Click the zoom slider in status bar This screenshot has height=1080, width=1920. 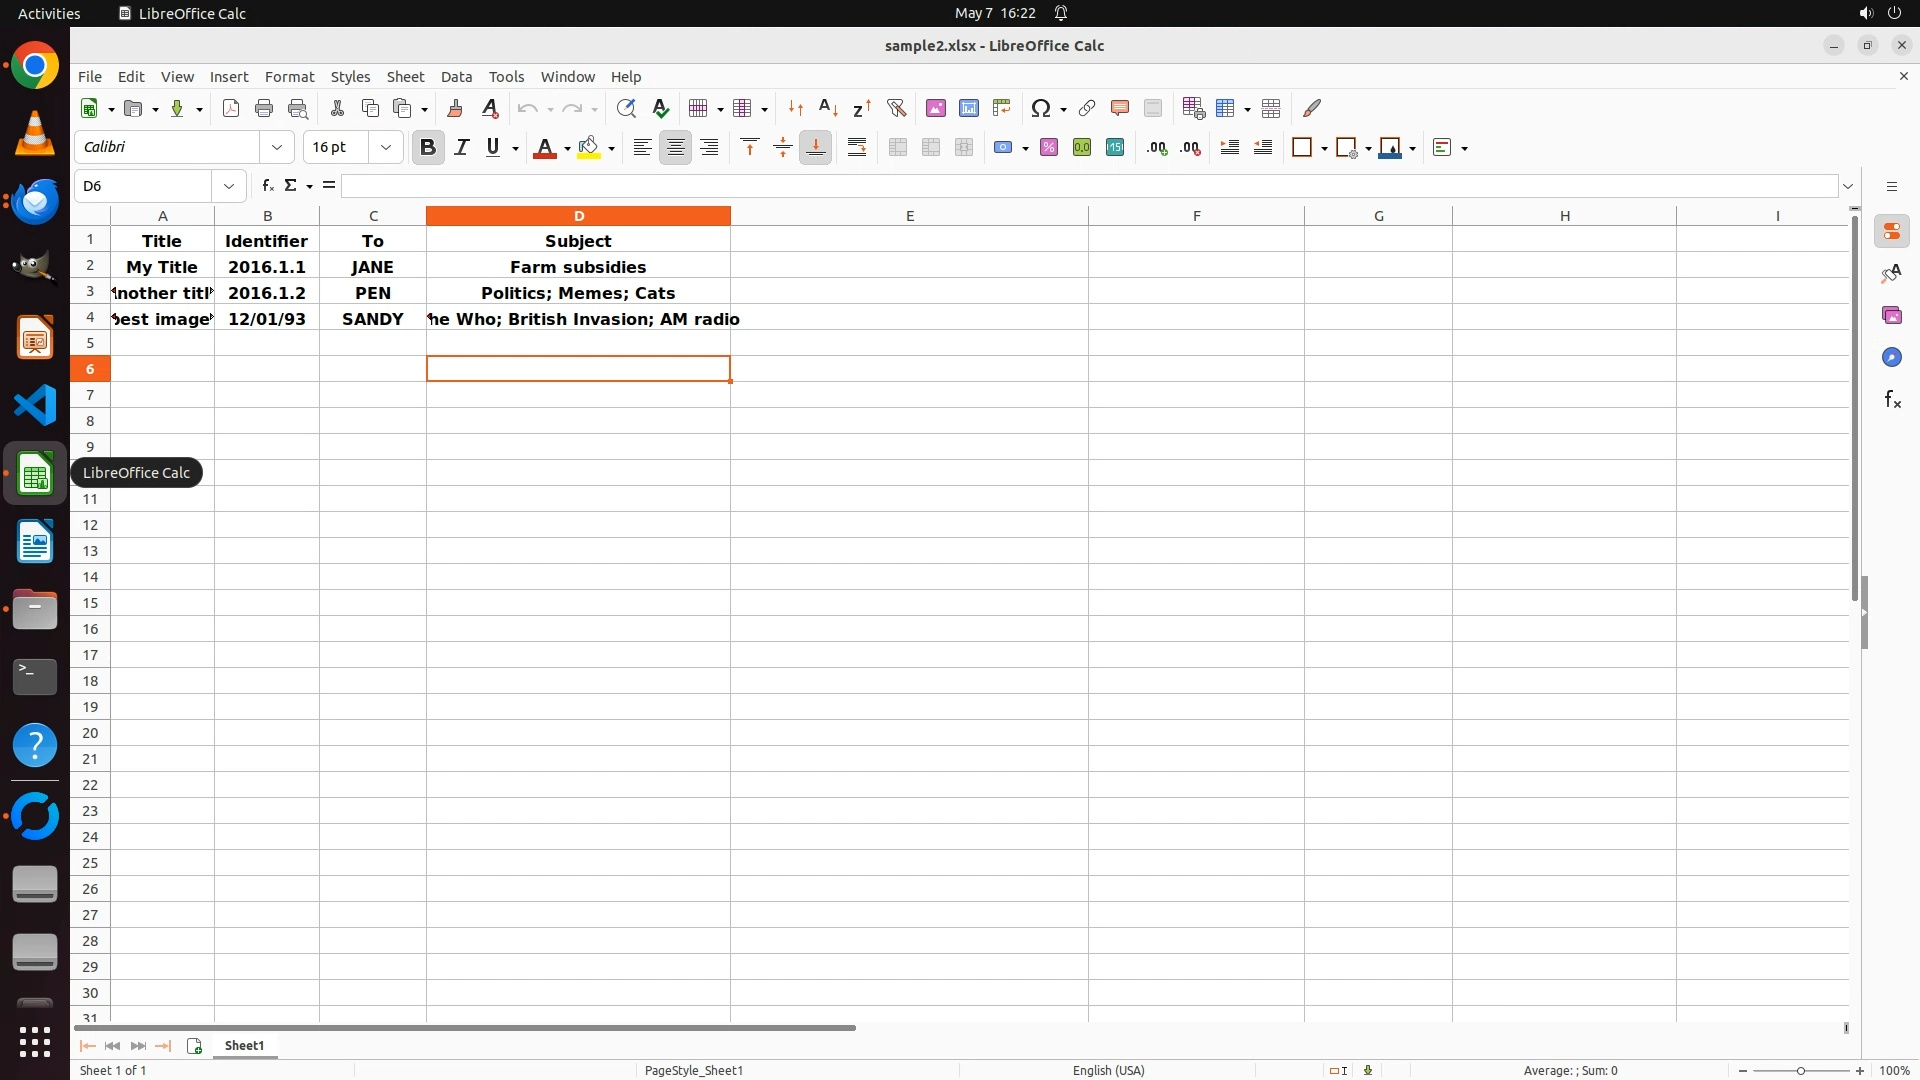click(x=1800, y=1070)
